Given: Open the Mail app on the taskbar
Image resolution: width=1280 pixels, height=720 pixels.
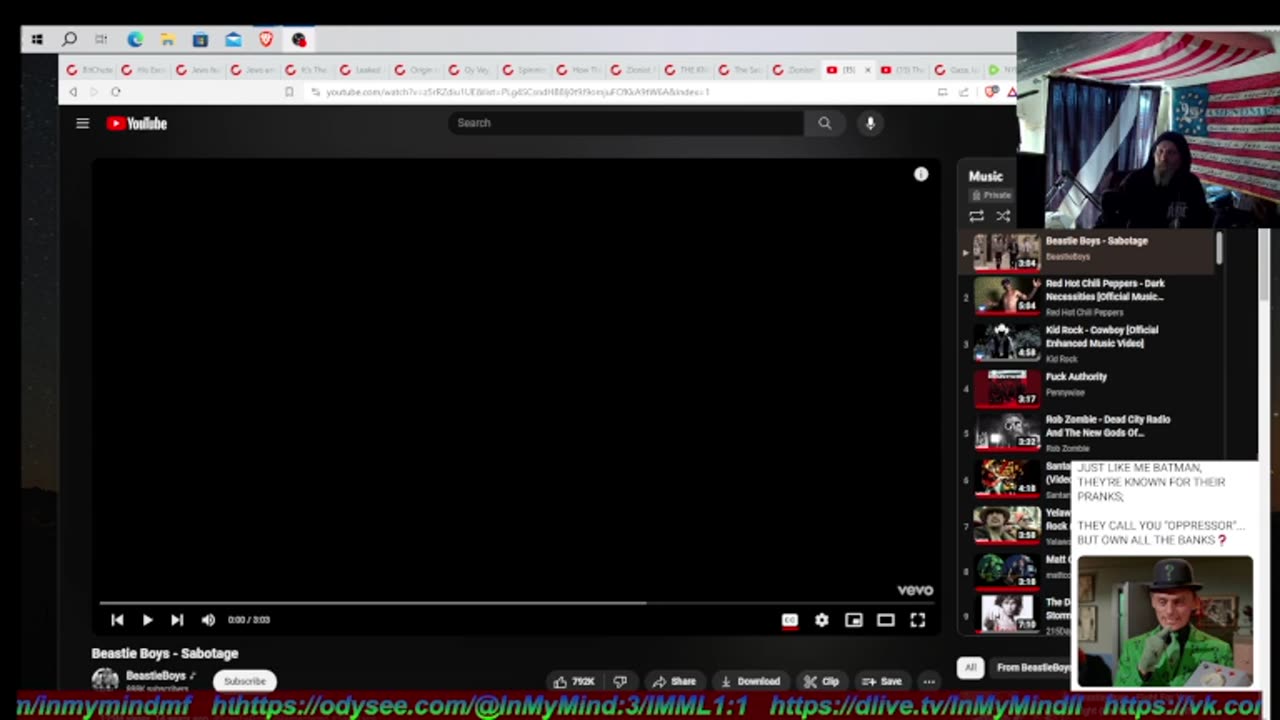Looking at the screenshot, I should 233,40.
